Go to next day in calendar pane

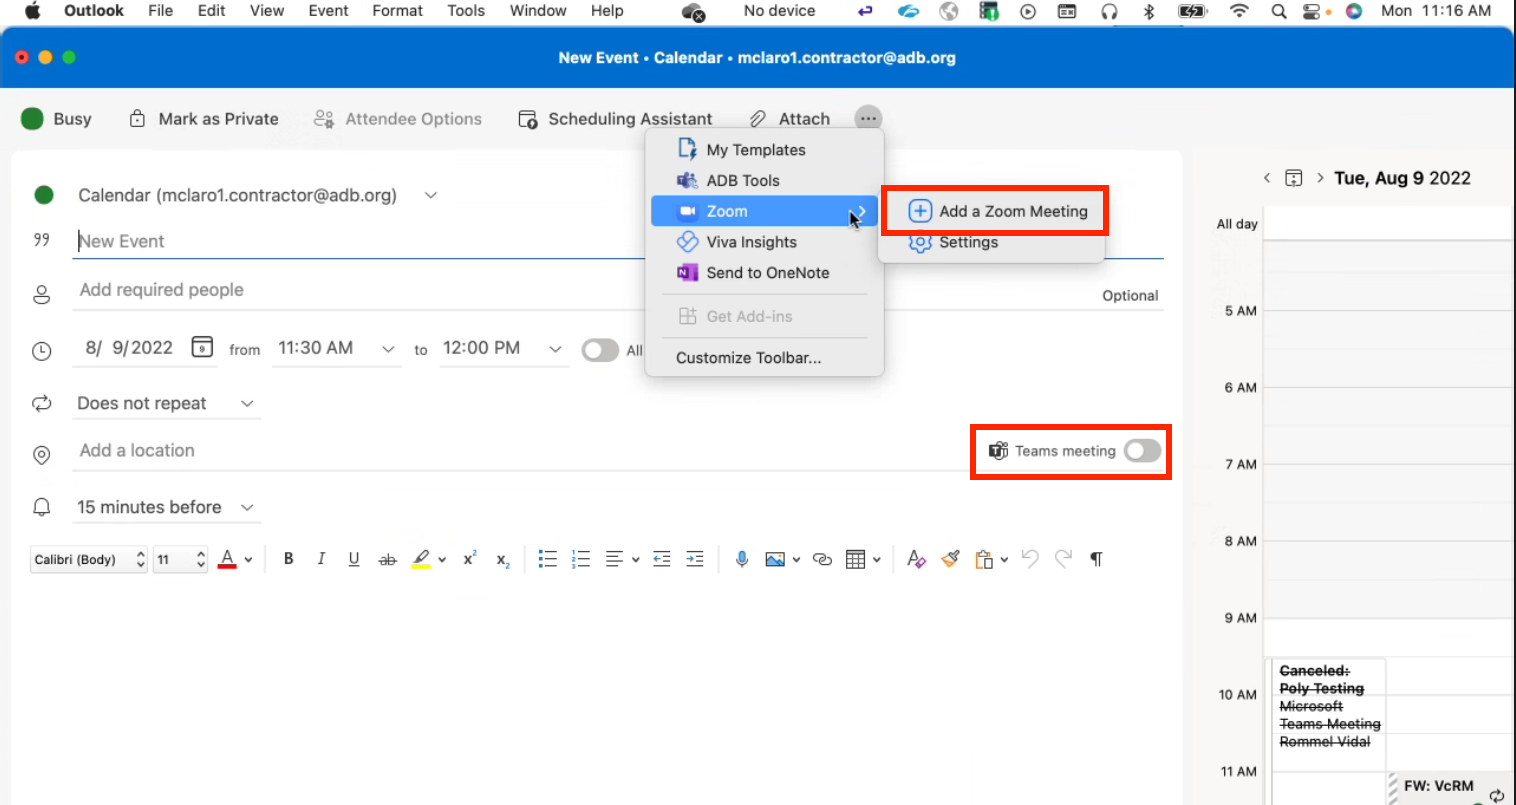1320,178
